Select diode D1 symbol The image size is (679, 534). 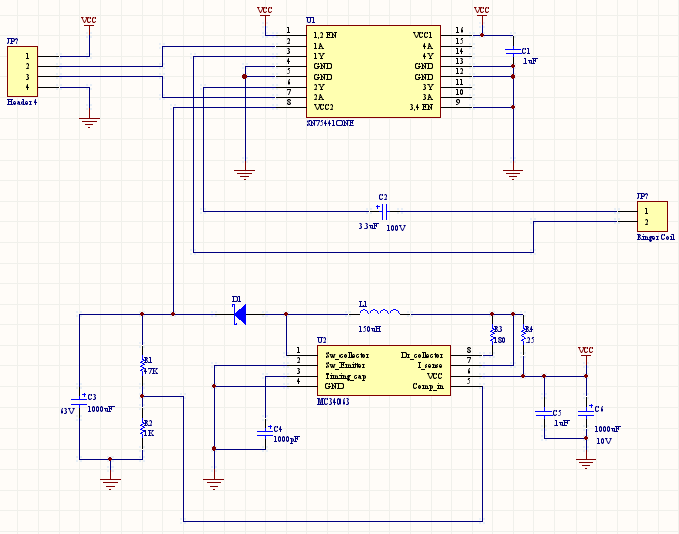tap(239, 314)
